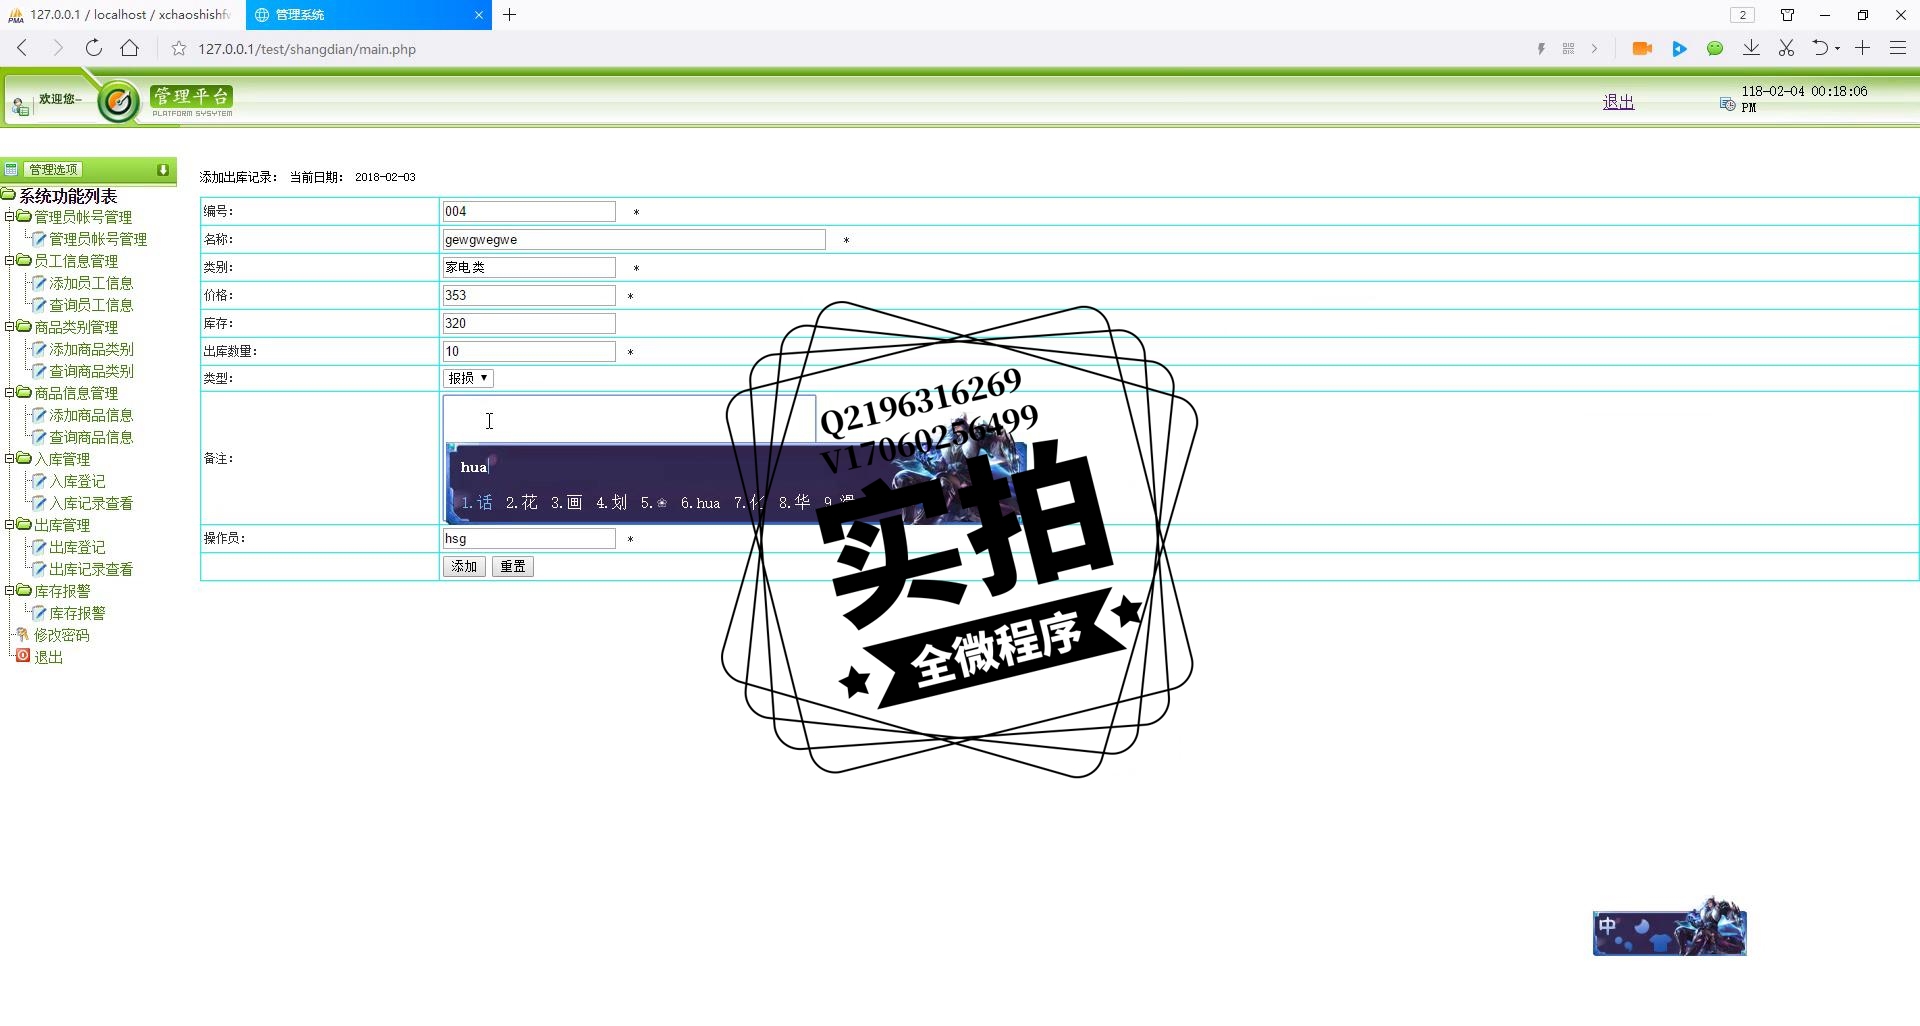Click the green chat toolbar icon
The image size is (1920, 1026).
tap(1715, 48)
